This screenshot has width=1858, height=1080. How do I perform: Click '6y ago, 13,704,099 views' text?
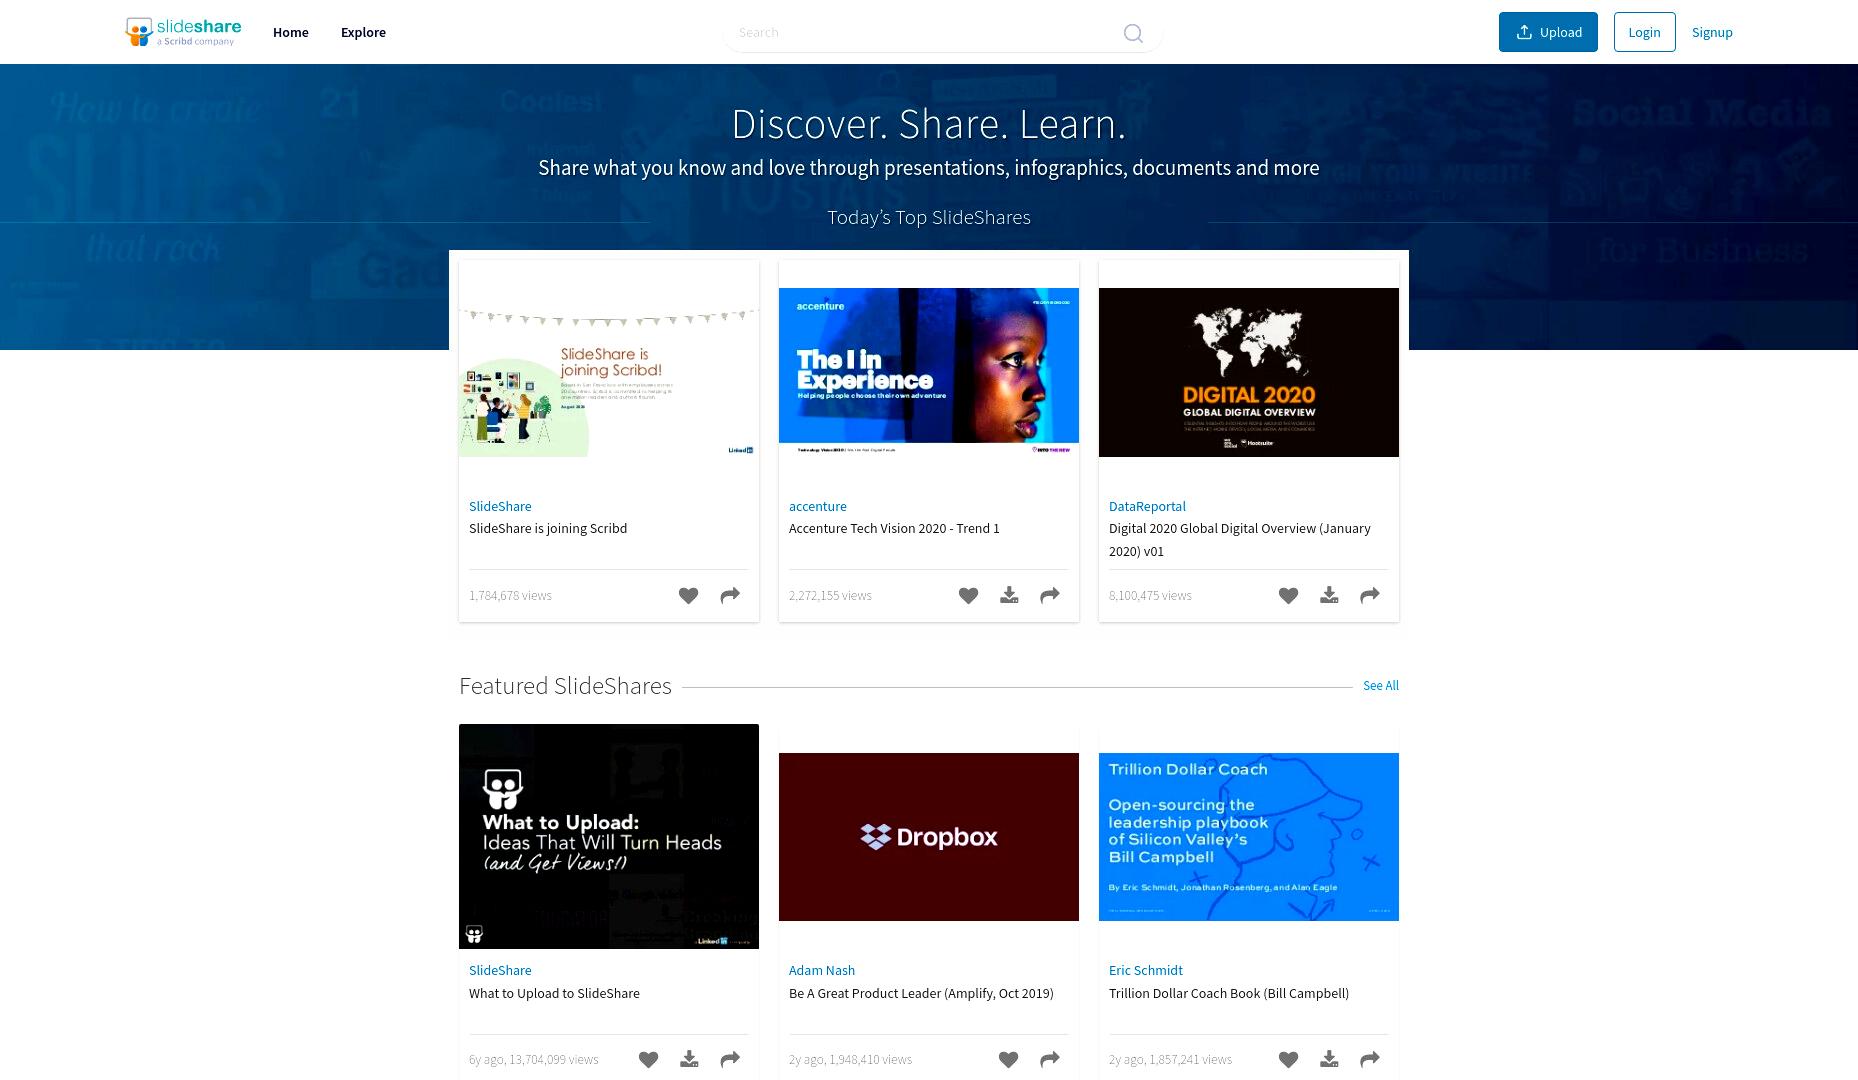[534, 1059]
